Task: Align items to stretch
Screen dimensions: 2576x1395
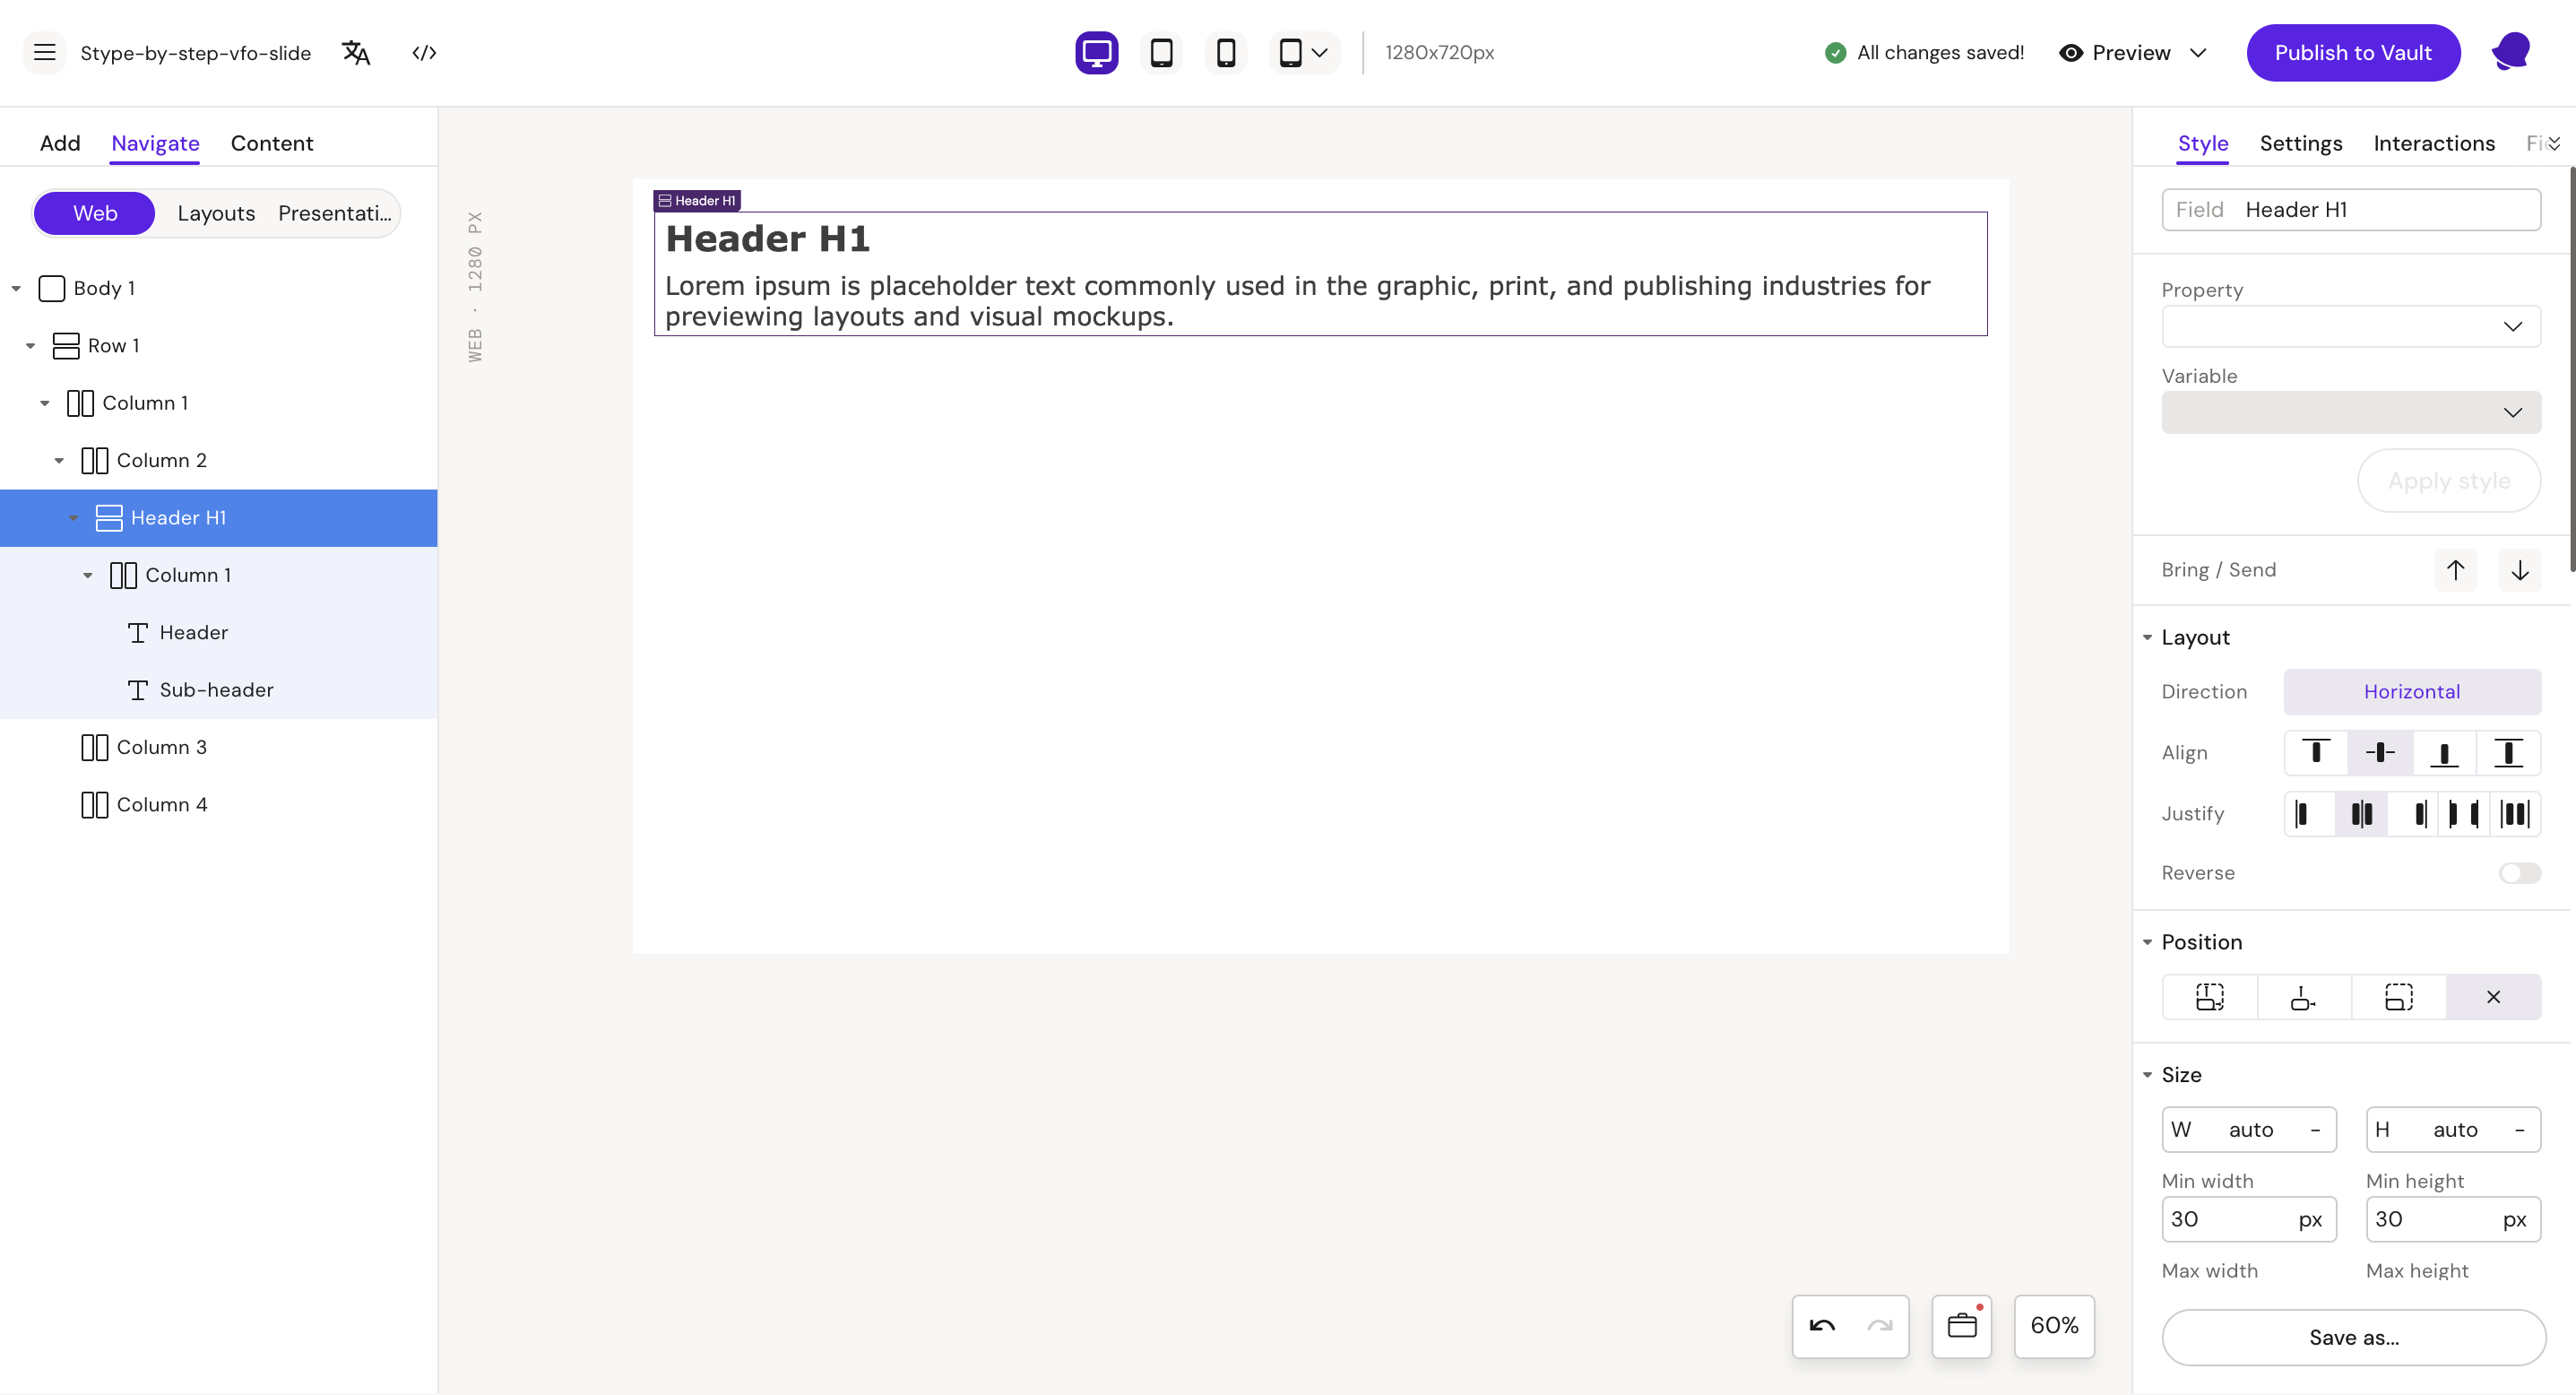Action: pyautogui.click(x=2508, y=753)
